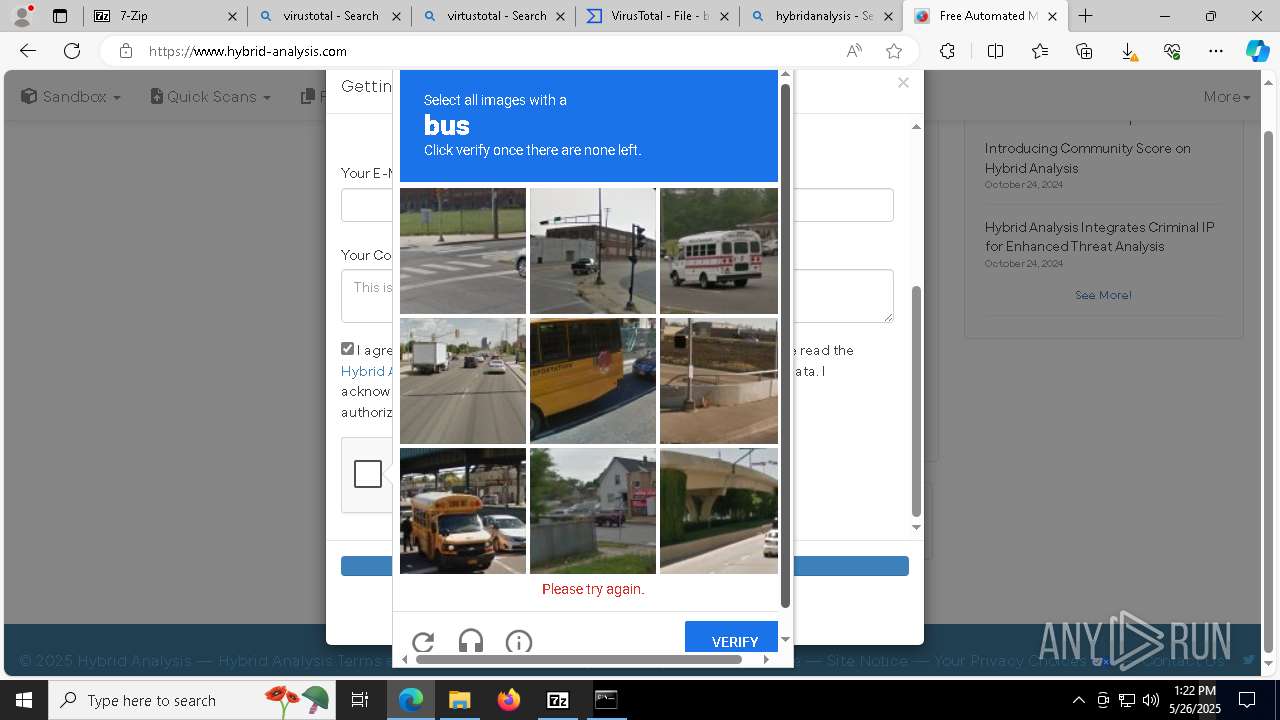Click the See More! link
This screenshot has height=720, width=1280.
click(x=1103, y=295)
